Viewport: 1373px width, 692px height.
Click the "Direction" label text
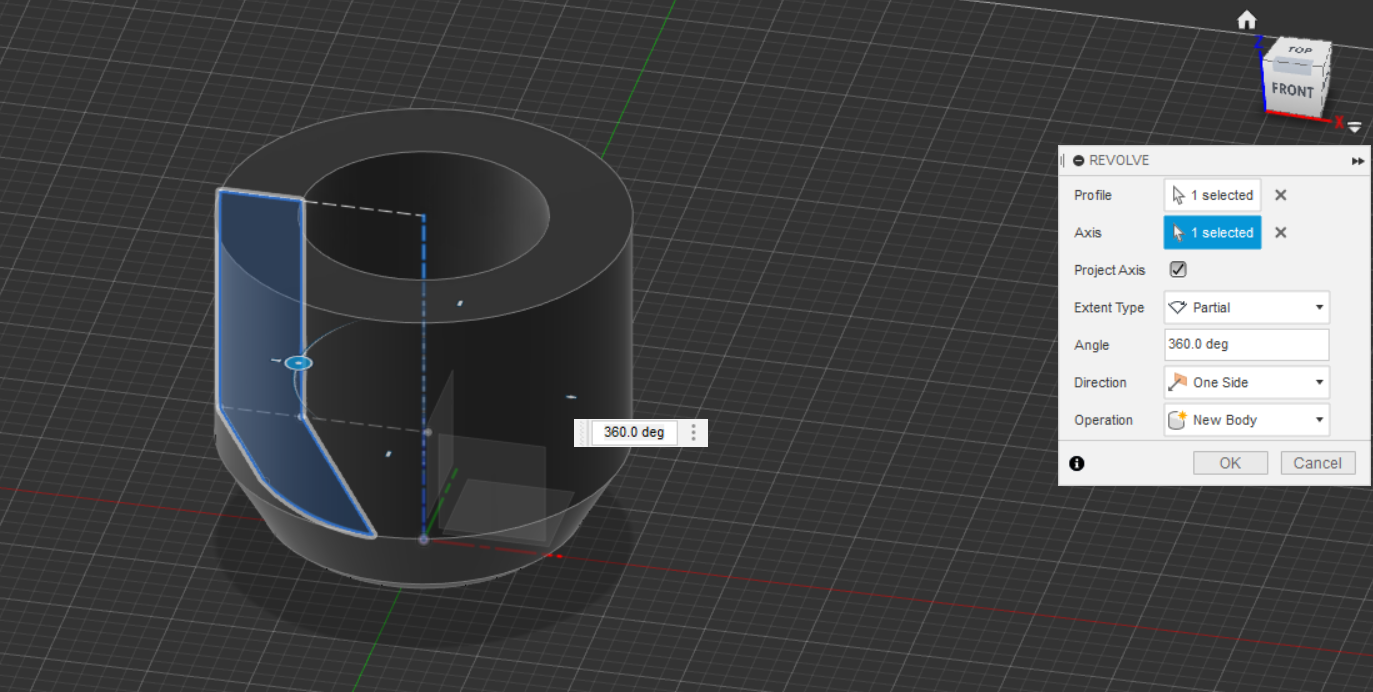[1100, 382]
